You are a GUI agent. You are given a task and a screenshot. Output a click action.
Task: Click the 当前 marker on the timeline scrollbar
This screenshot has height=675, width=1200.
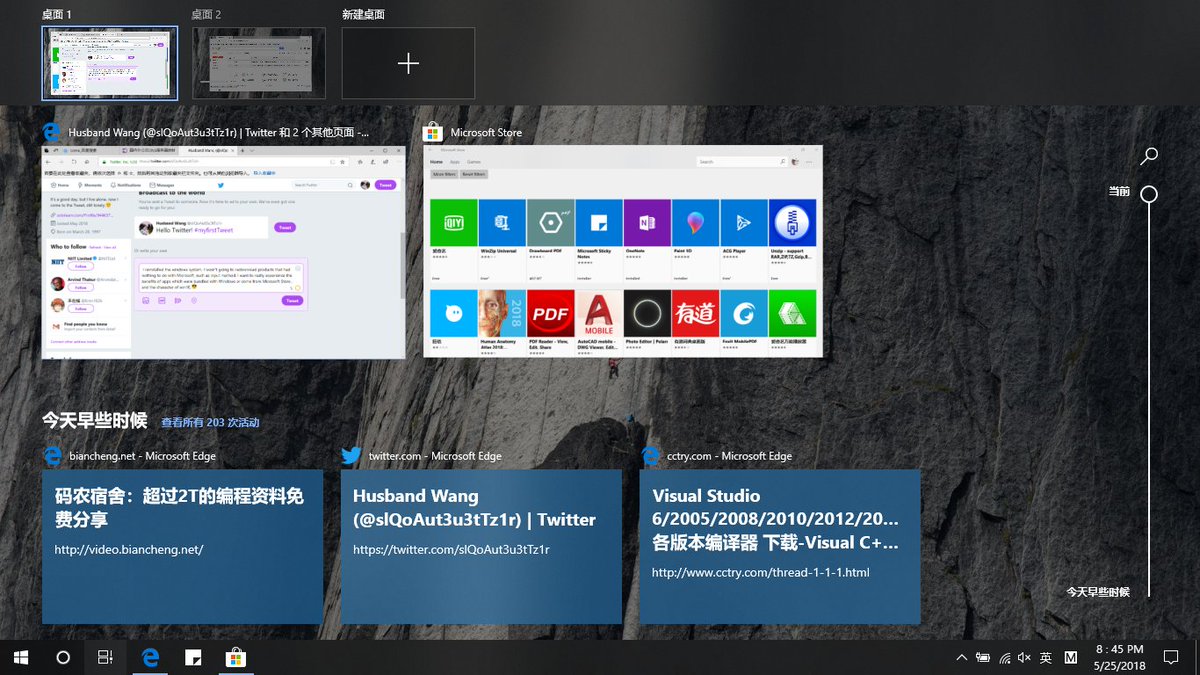coord(1148,195)
